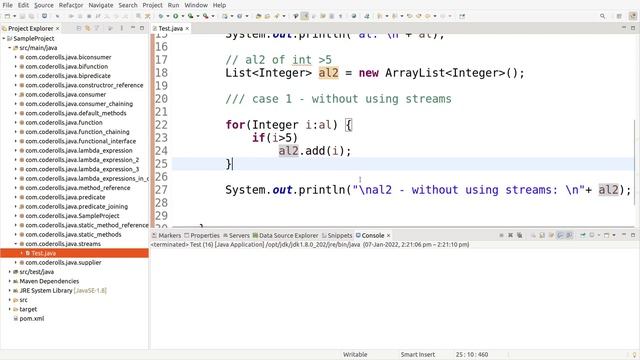
Task: Minimize the Project Explorer panel
Action: click(133, 28)
